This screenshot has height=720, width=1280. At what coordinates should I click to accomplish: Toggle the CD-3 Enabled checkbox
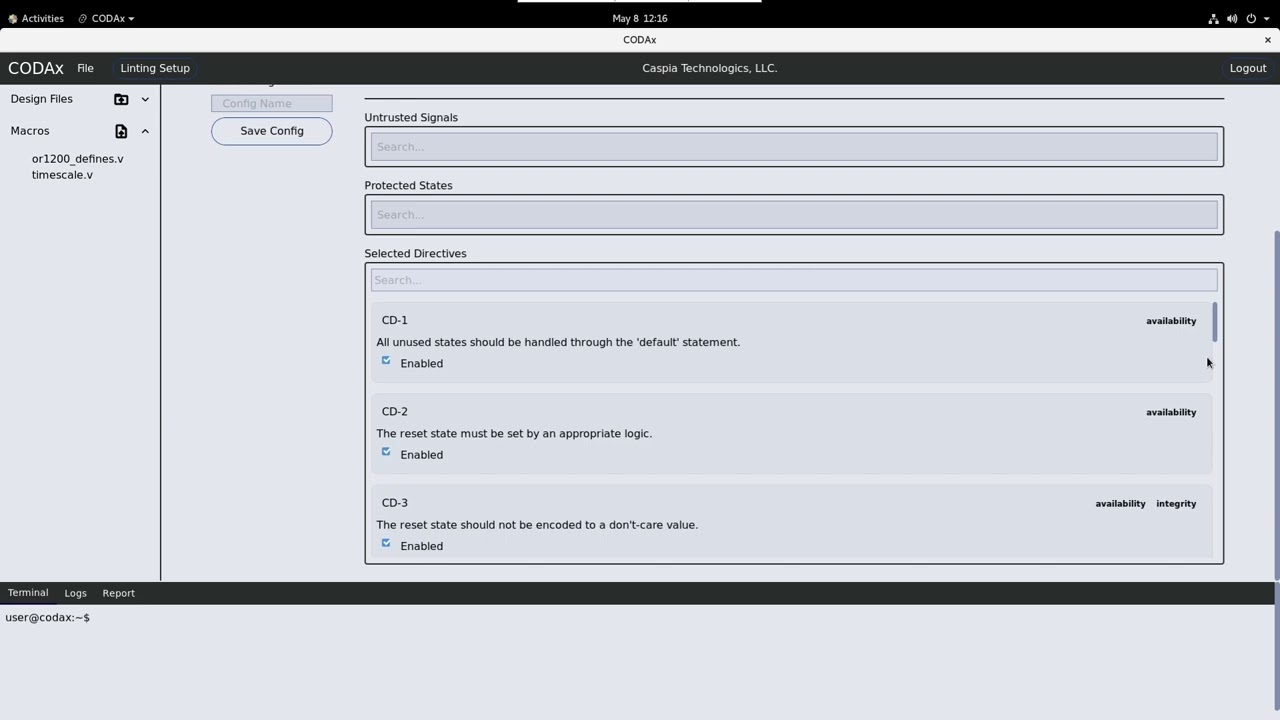pyautogui.click(x=386, y=543)
